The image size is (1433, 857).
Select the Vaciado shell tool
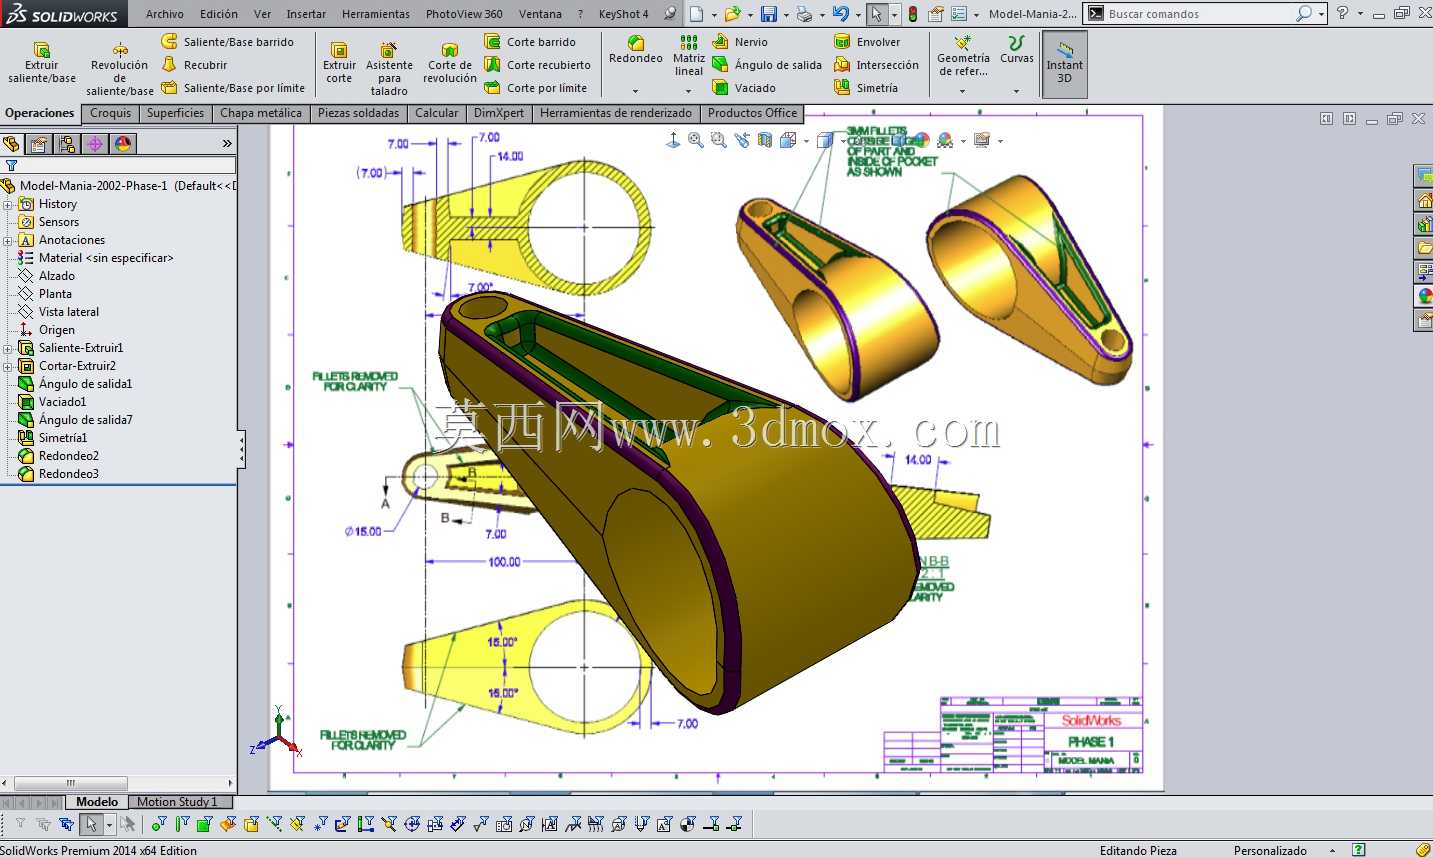tap(744, 88)
